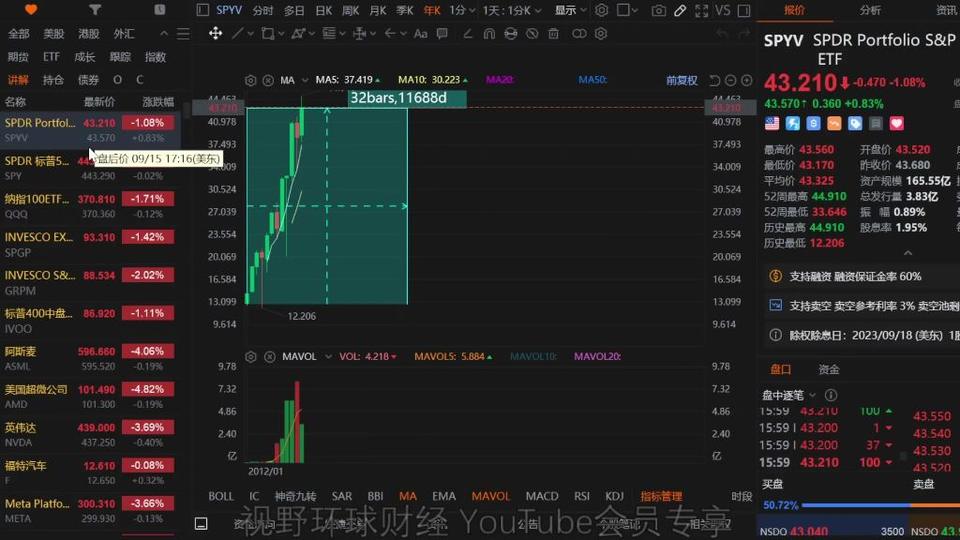
Task: Switch to the 资金 tab
Action: pos(829,369)
